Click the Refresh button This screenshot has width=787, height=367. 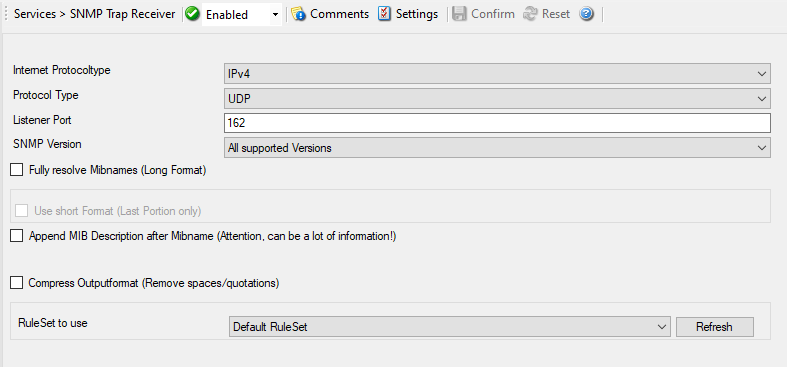[x=715, y=327]
